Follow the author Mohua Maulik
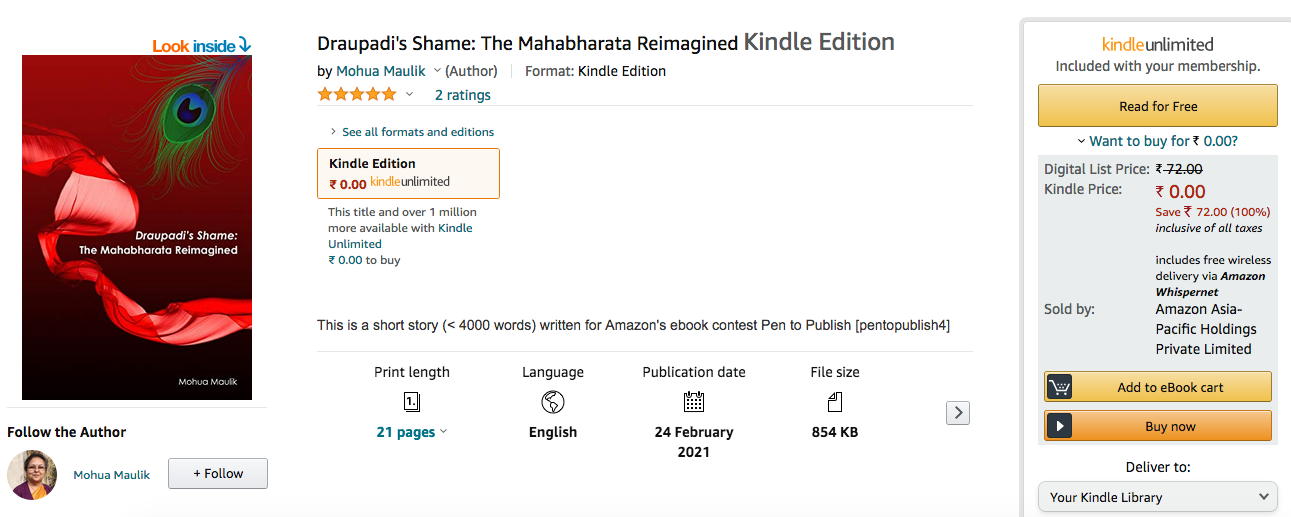This screenshot has height=517, width=1291. click(218, 474)
